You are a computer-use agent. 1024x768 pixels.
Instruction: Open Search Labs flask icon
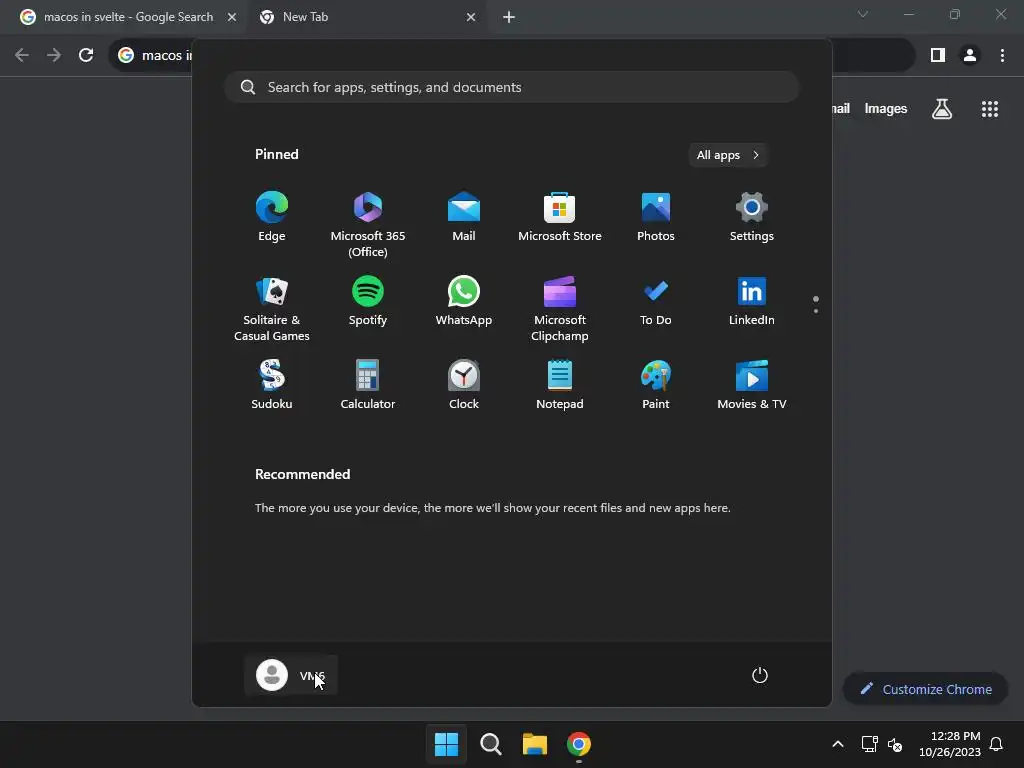[942, 108]
